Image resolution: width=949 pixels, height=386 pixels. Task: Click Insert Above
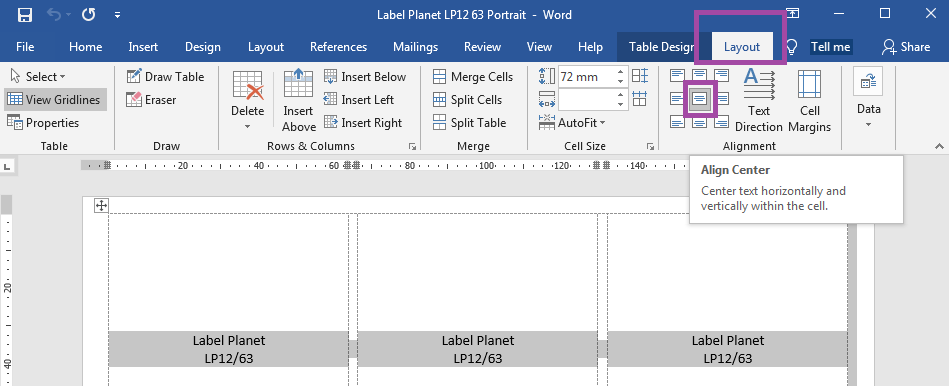pyautogui.click(x=298, y=100)
